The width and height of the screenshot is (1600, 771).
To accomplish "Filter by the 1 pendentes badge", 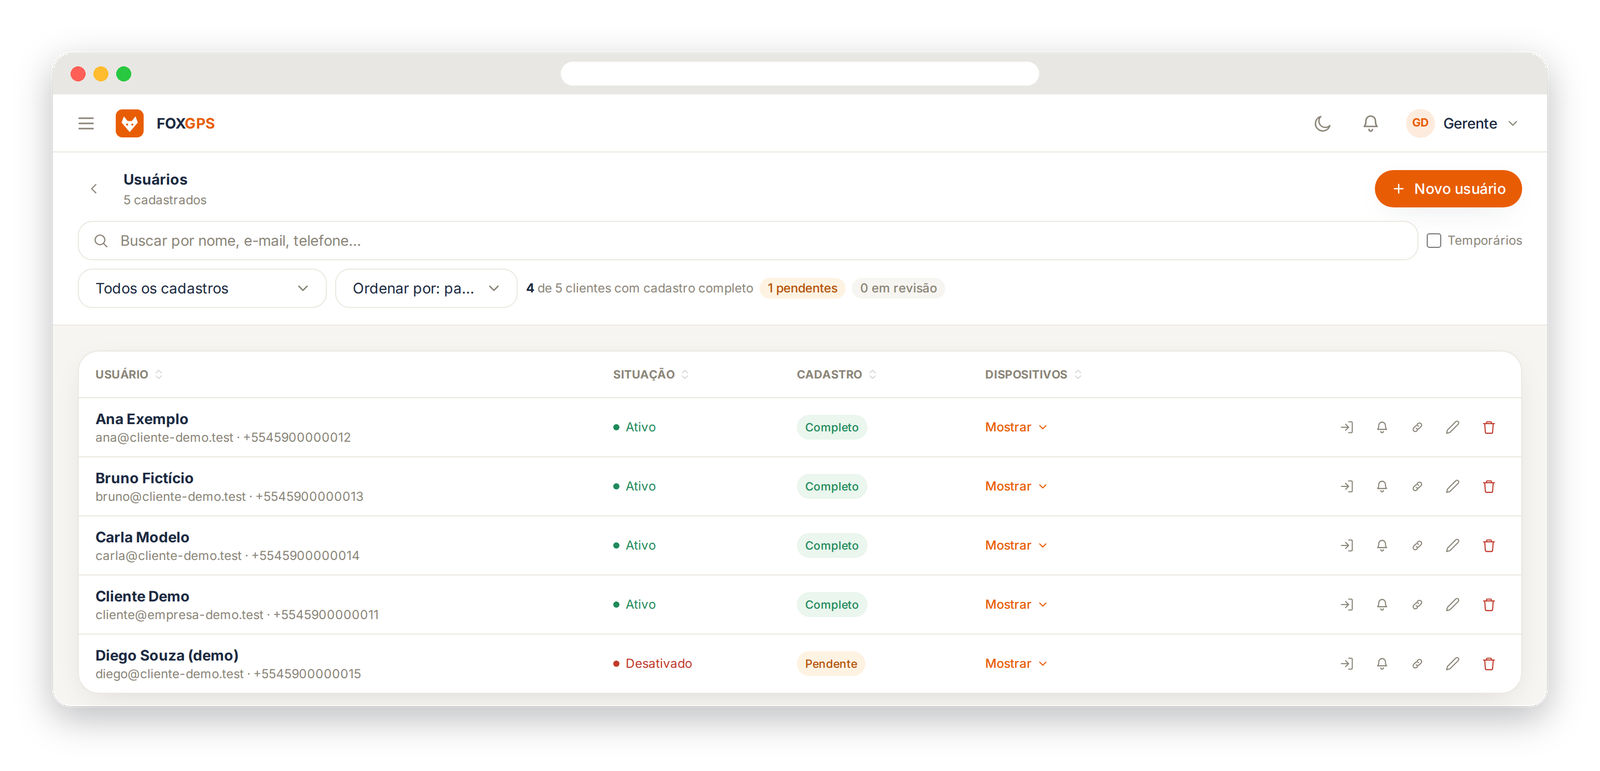I will [x=802, y=289].
